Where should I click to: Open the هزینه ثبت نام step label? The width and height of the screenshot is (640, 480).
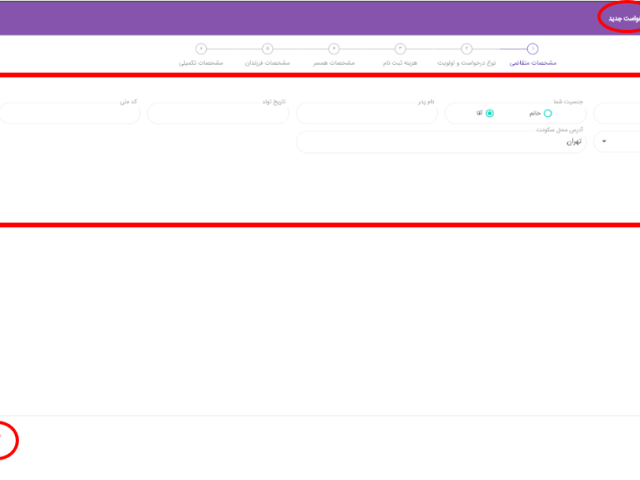(x=400, y=63)
